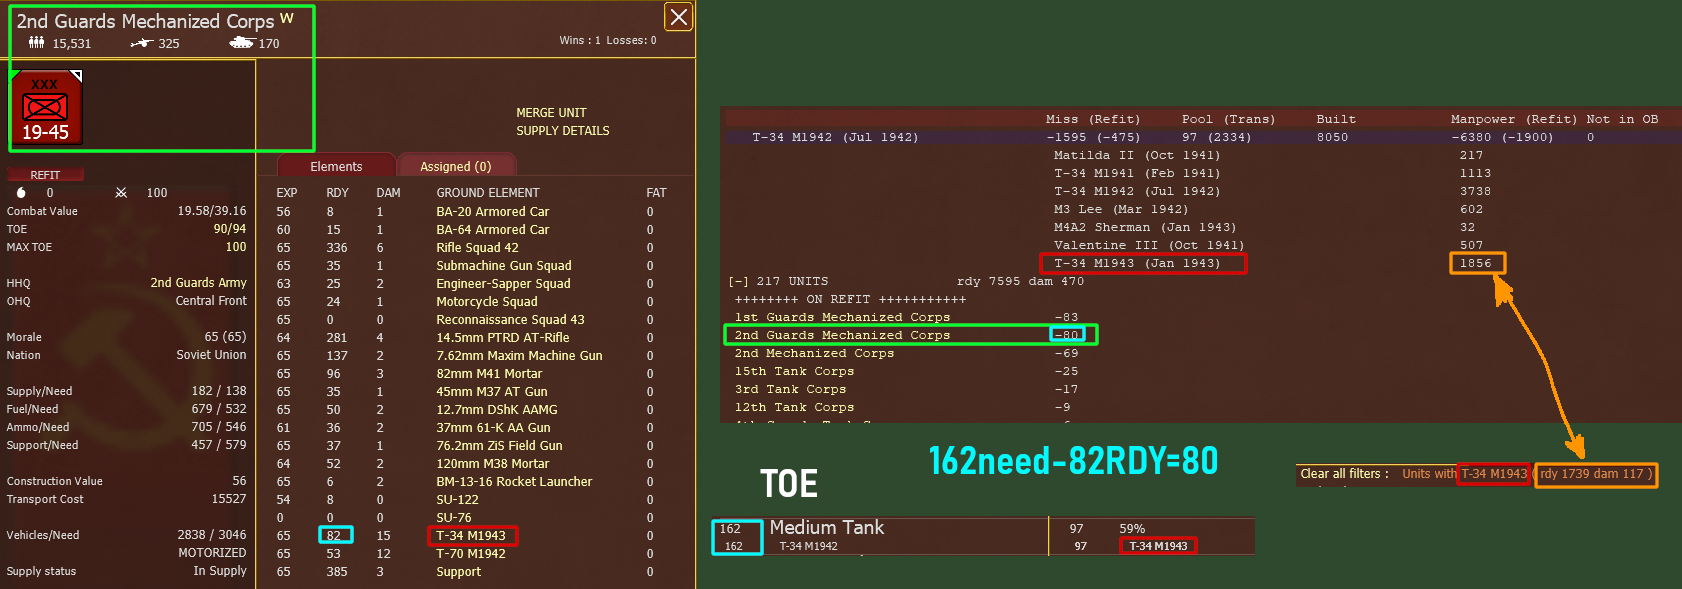The height and width of the screenshot is (589, 1682).
Task: Open T-34 M1943 ground element
Action: point(471,536)
